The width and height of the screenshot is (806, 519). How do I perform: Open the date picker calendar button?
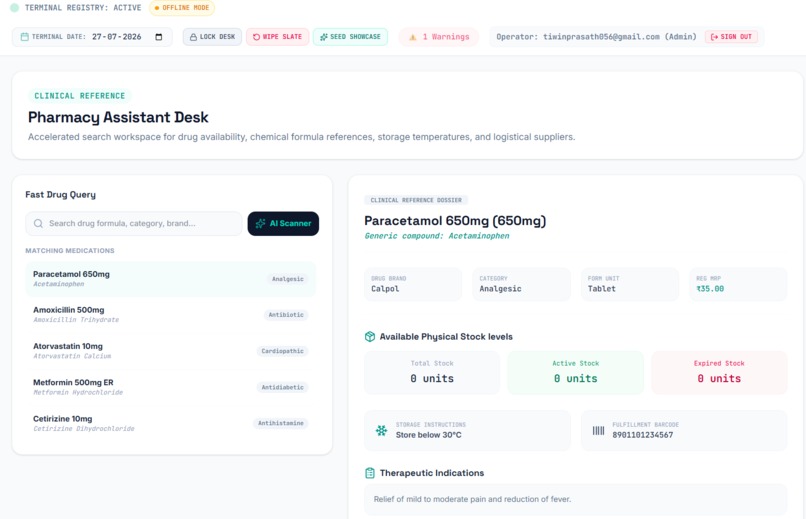pyautogui.click(x=159, y=37)
